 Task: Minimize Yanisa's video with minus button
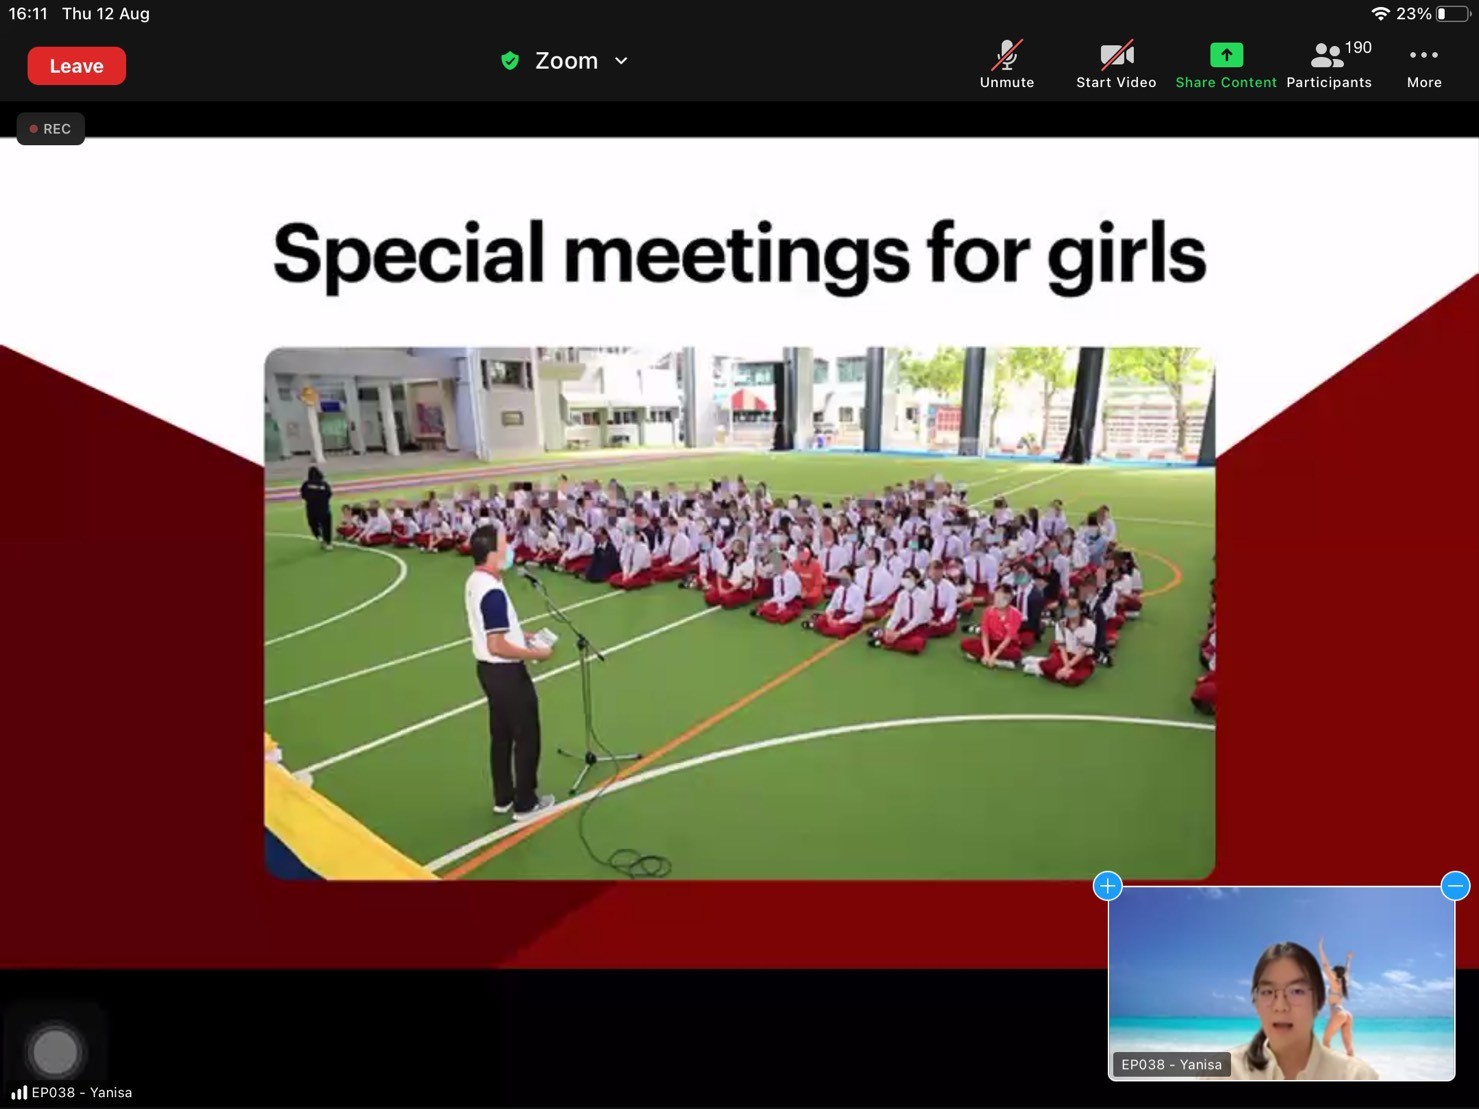[1455, 886]
